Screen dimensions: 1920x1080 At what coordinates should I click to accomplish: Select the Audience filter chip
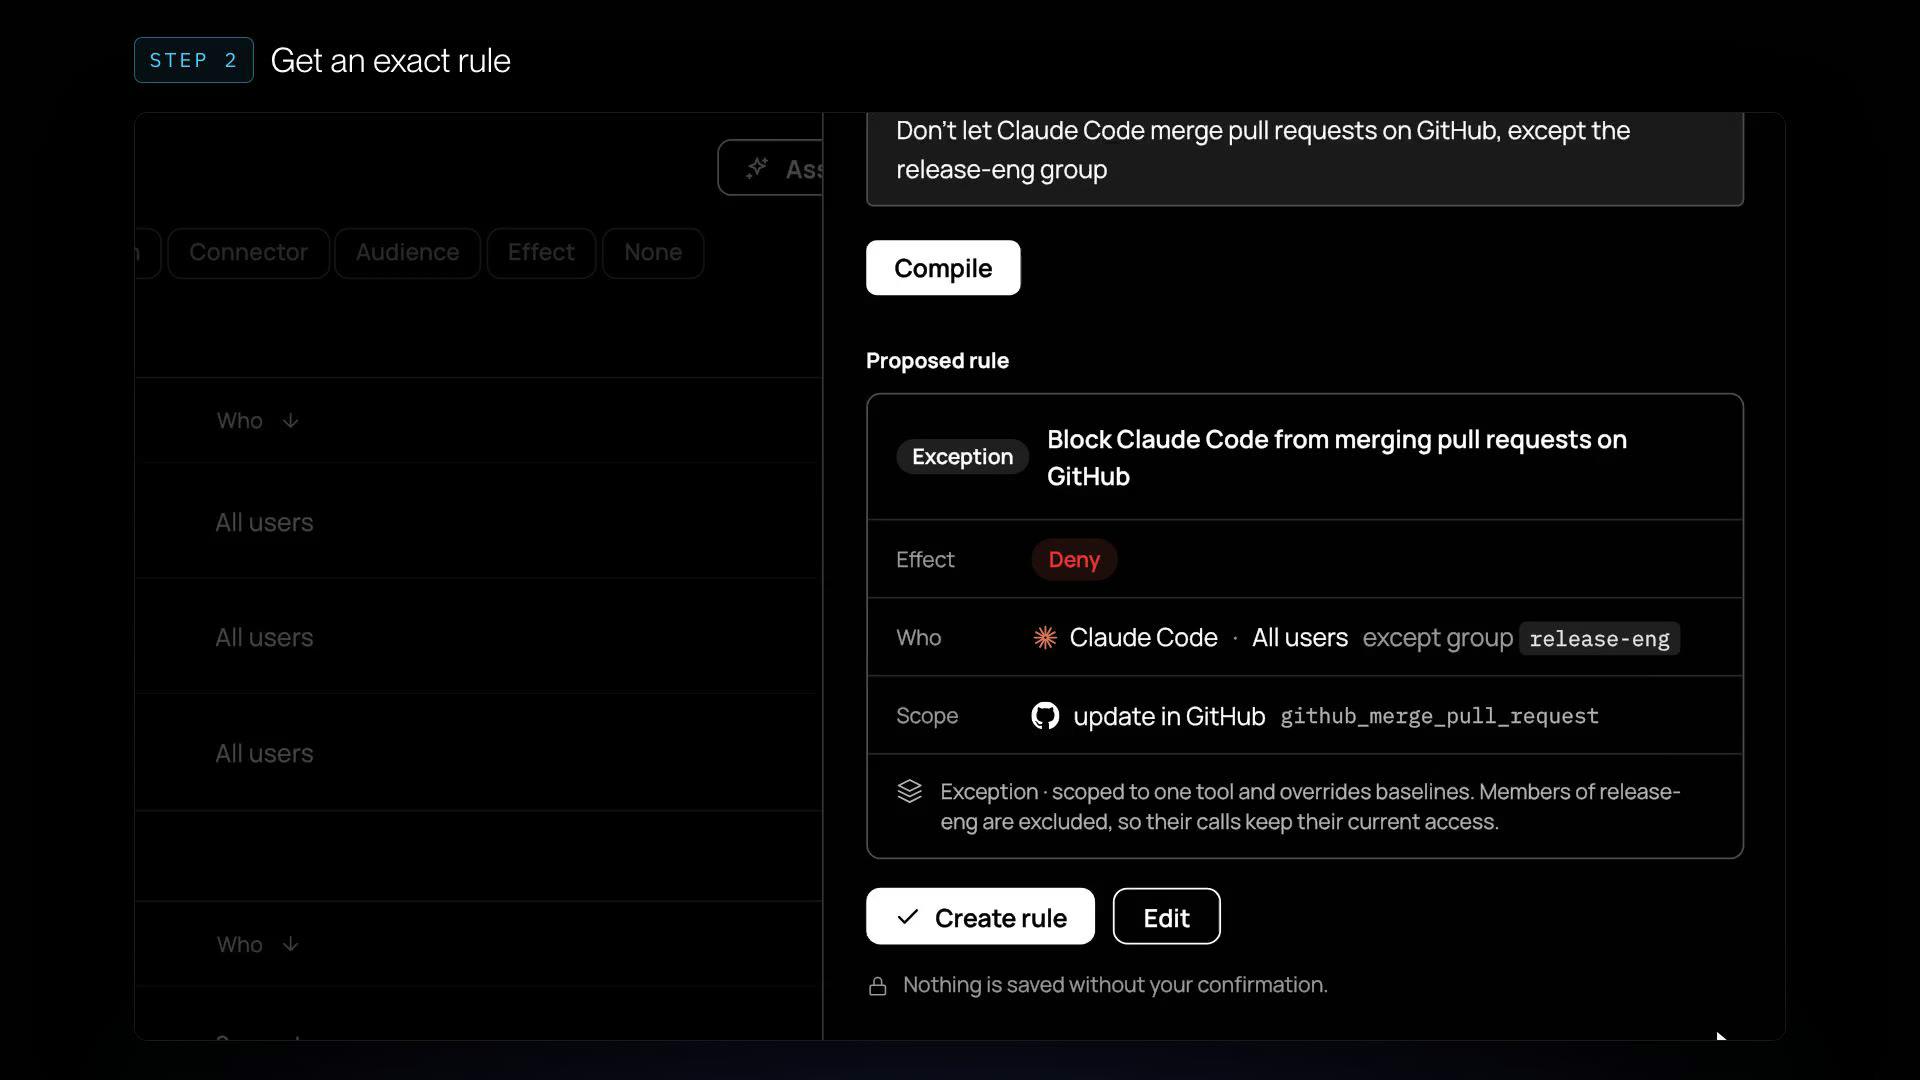coord(407,253)
